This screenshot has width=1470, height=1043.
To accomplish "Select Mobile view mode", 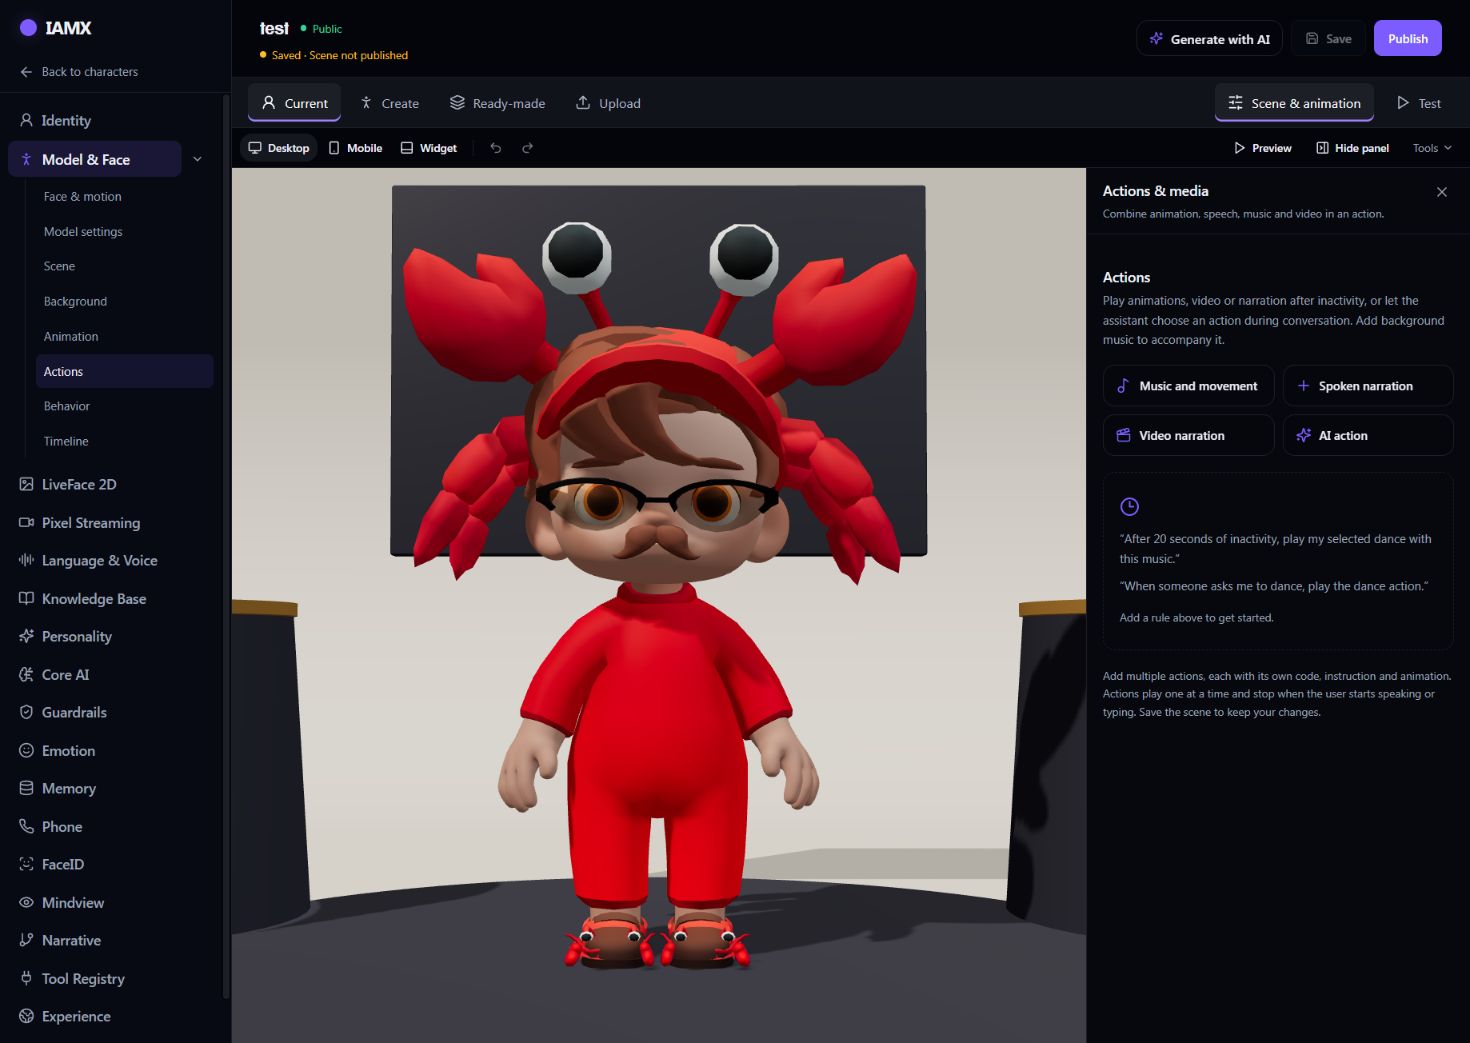I will pyautogui.click(x=355, y=148).
